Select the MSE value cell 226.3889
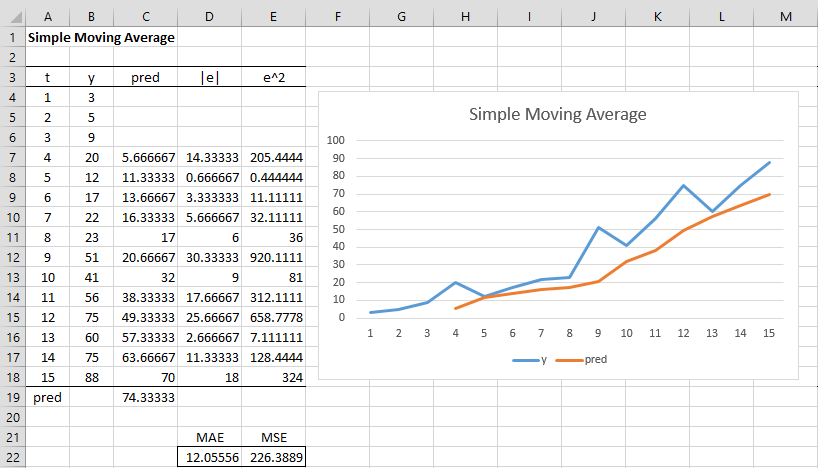The width and height of the screenshot is (818, 468). pos(273,458)
